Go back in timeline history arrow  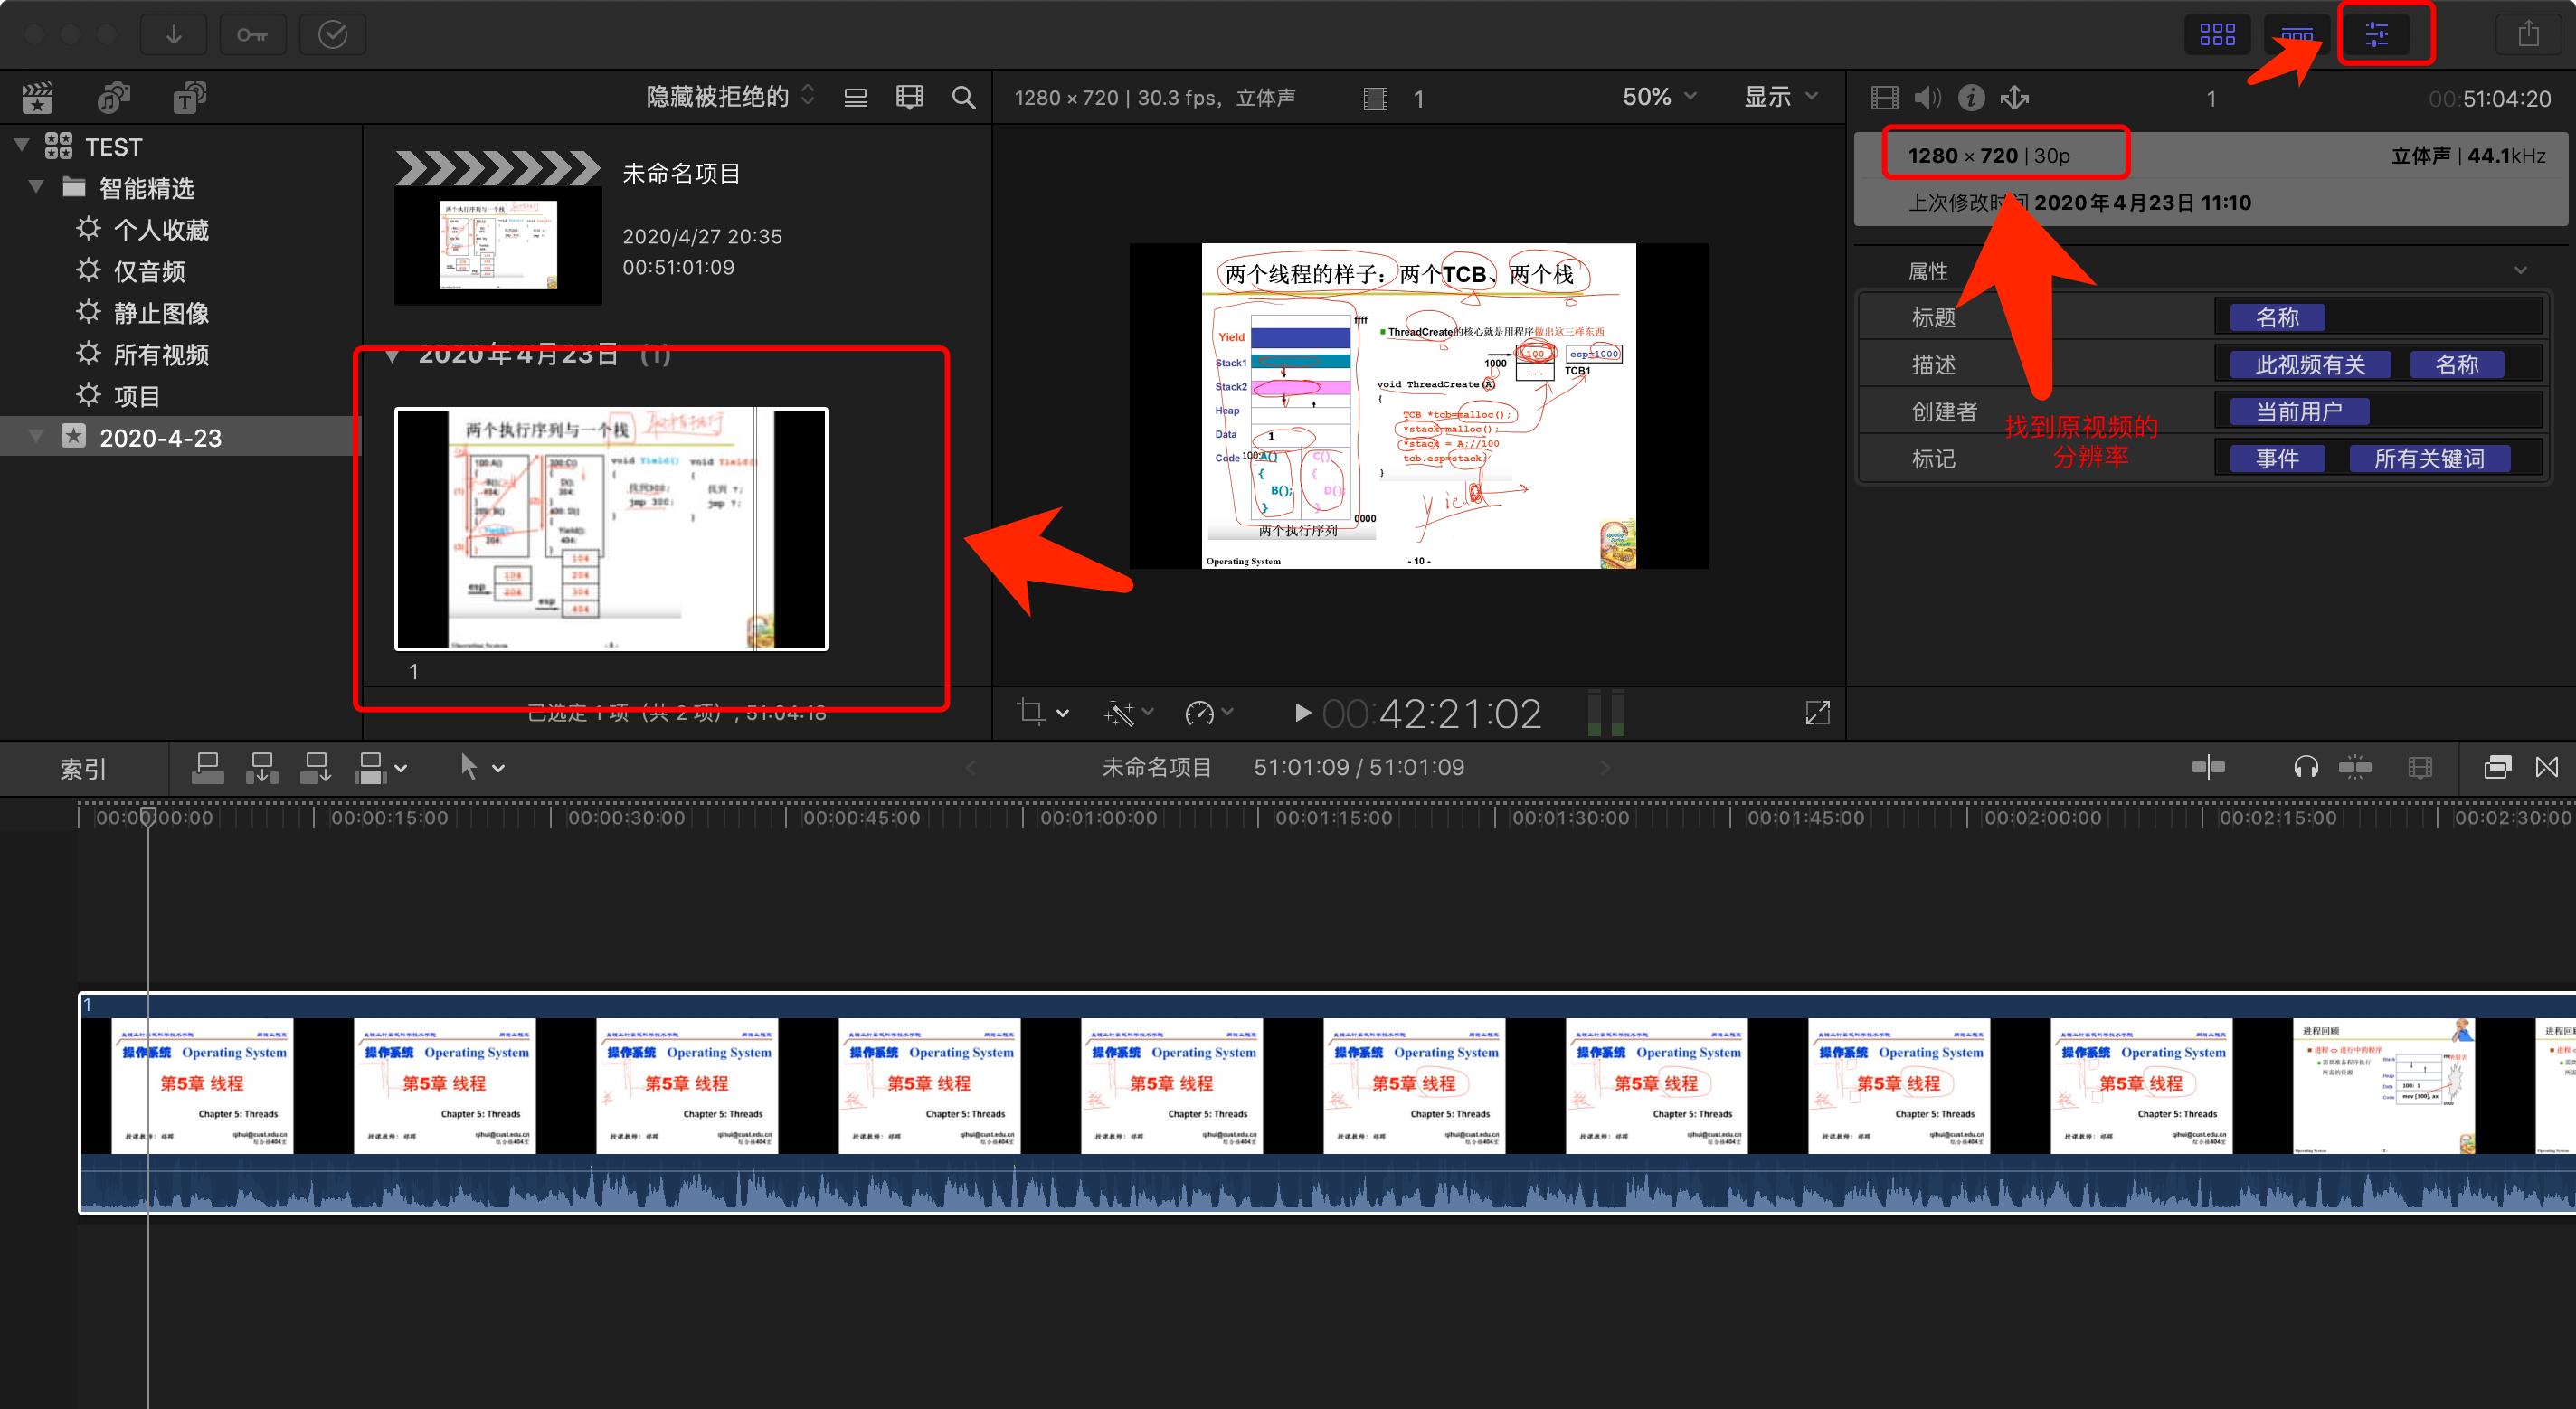969,767
